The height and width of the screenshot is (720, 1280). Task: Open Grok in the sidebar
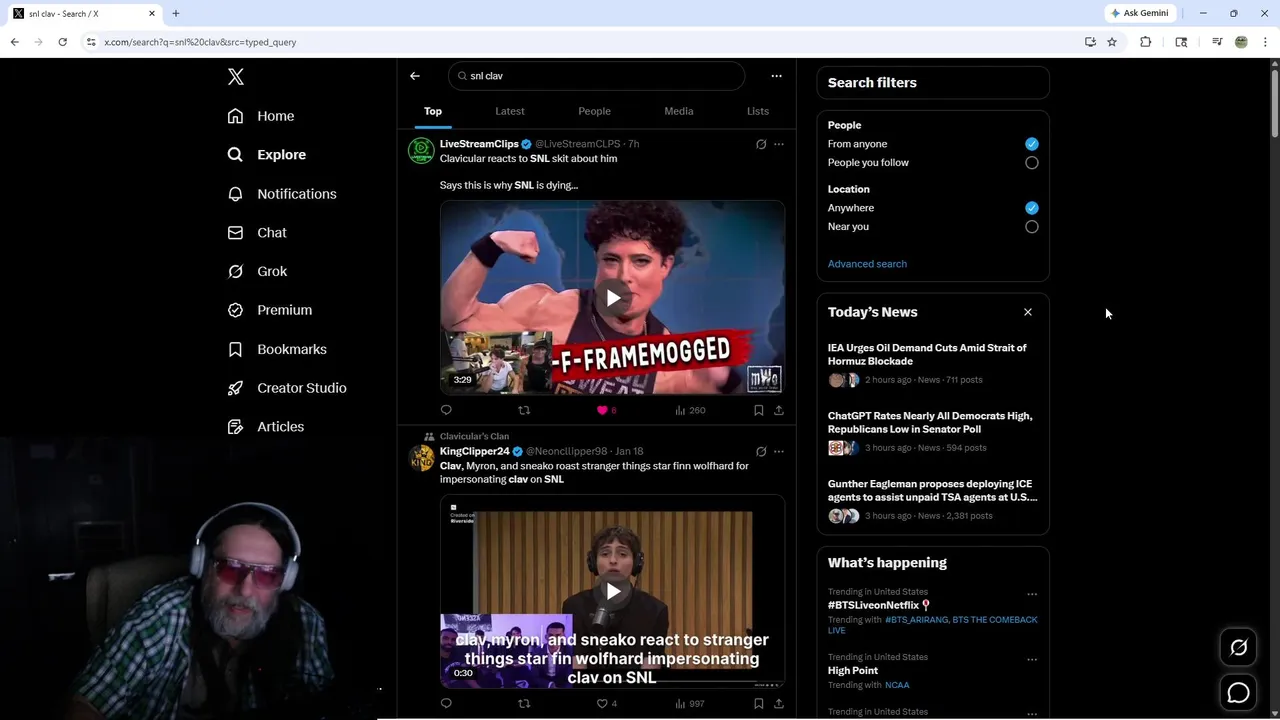[257, 271]
